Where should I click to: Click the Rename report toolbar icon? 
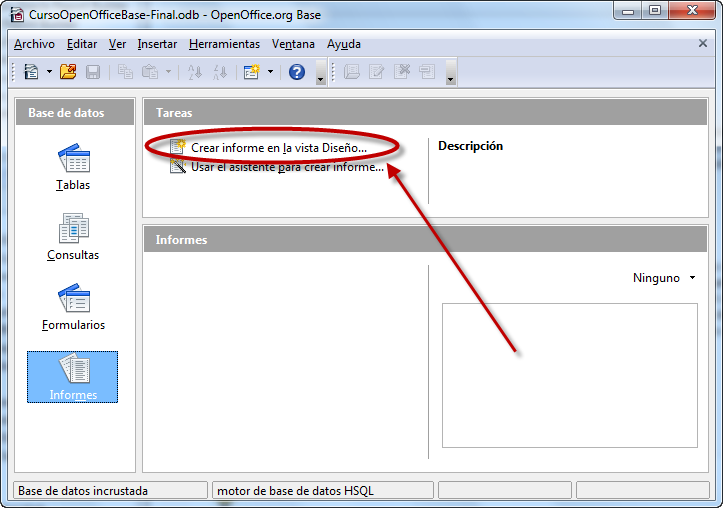[x=427, y=72]
